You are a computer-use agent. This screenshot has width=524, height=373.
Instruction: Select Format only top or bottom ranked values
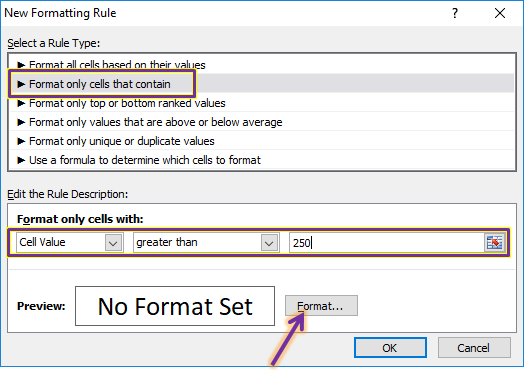click(x=262, y=103)
